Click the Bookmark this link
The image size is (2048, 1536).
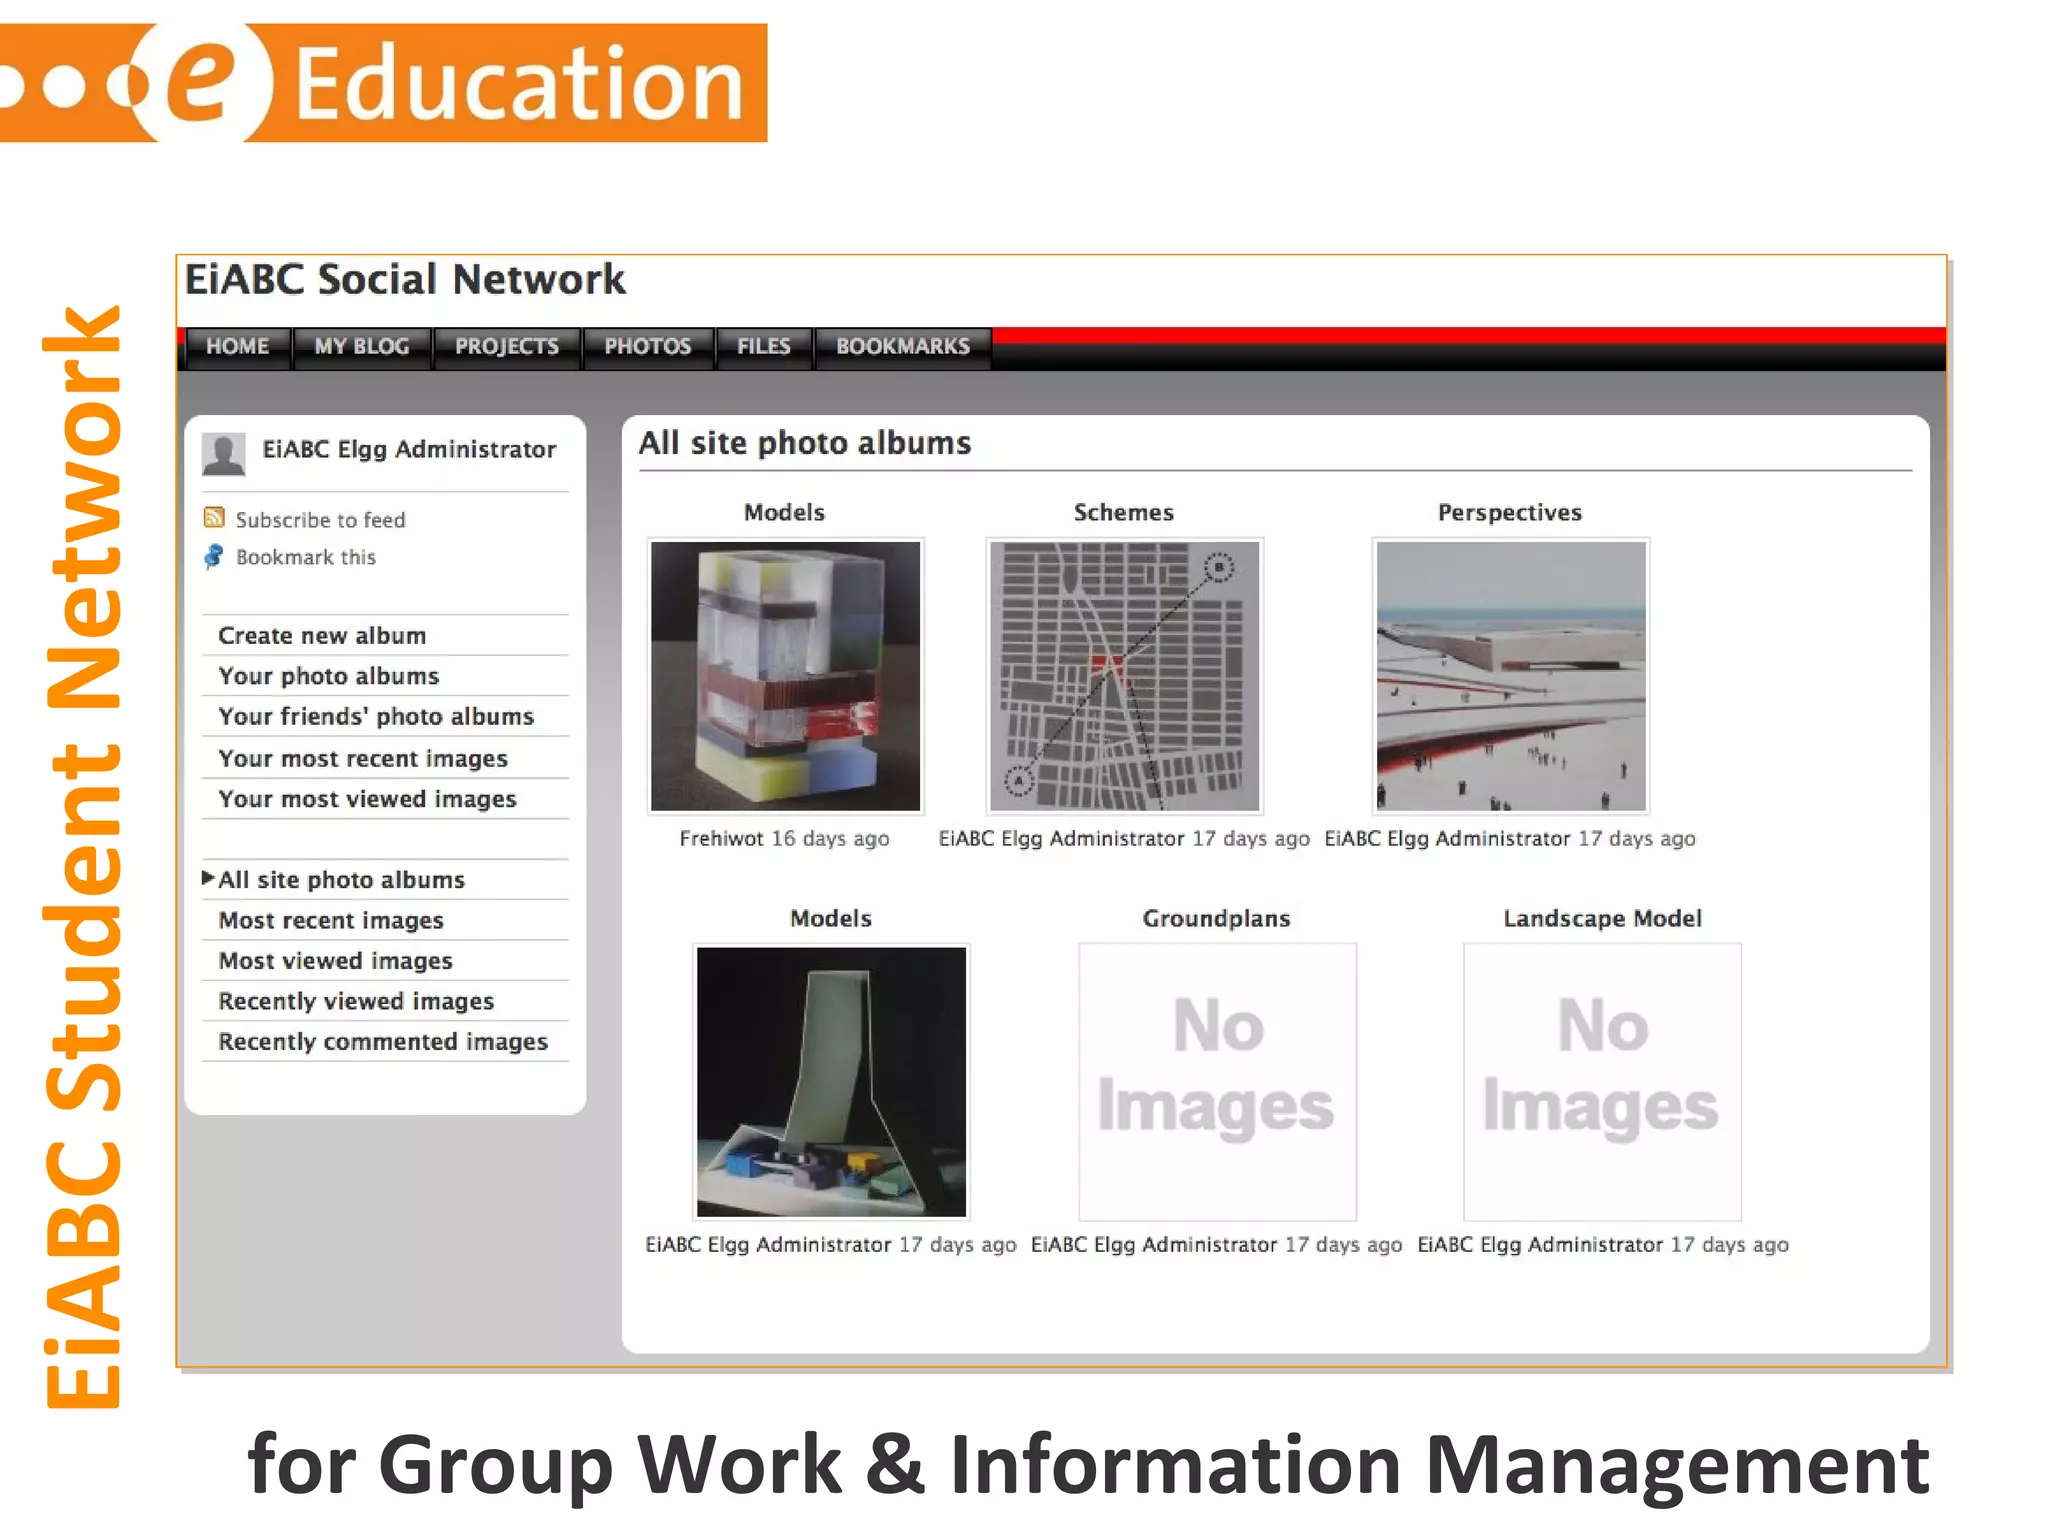pyautogui.click(x=306, y=557)
